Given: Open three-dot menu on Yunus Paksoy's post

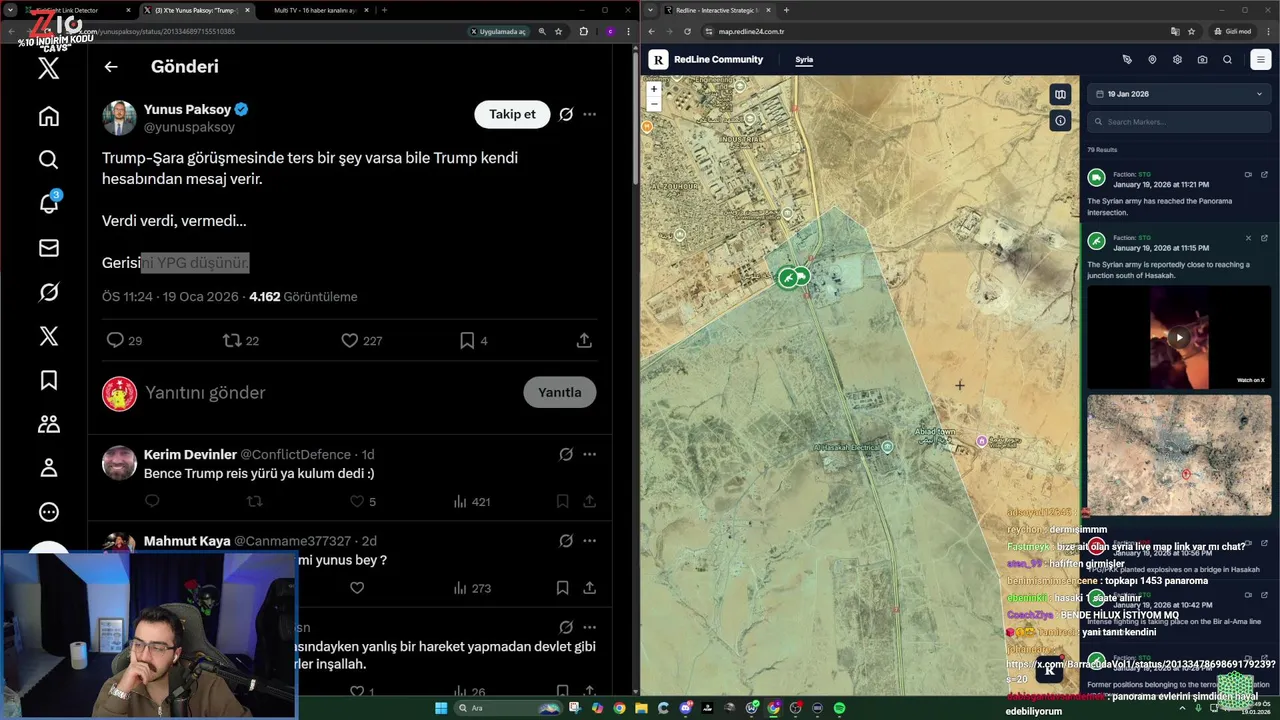Looking at the screenshot, I should (x=590, y=114).
